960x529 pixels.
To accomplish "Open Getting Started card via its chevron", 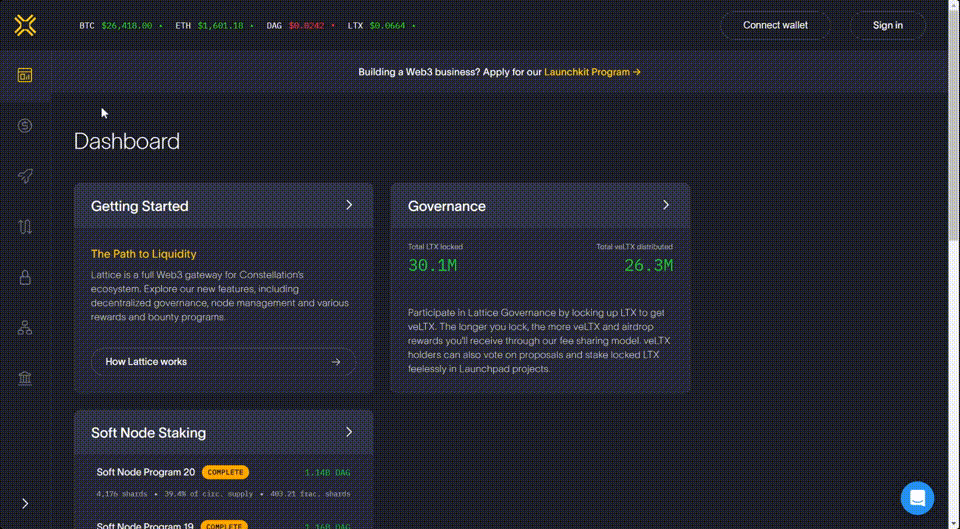I will [x=349, y=205].
